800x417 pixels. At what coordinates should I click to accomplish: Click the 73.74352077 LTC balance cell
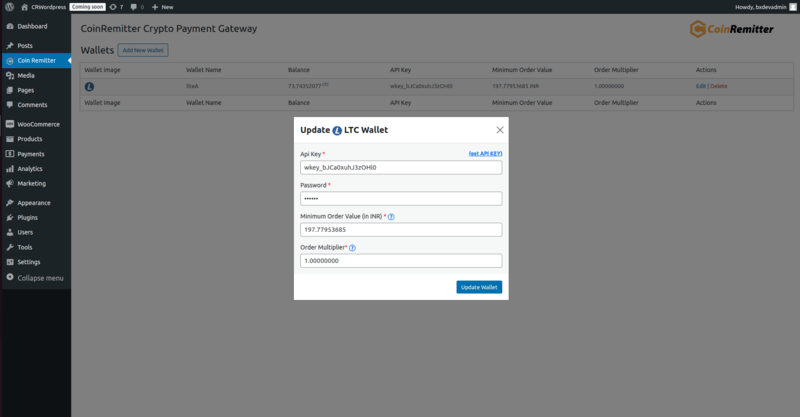tap(308, 86)
